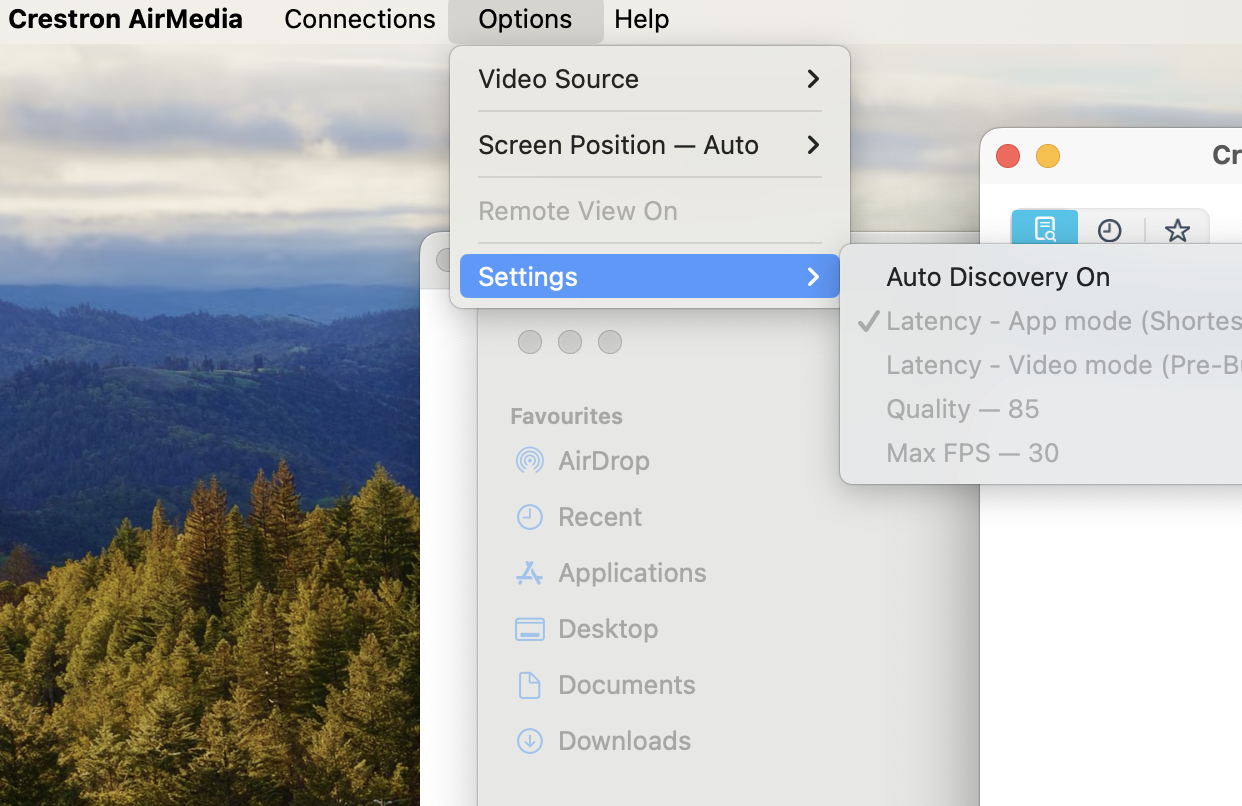Click Crestron AirMedia app menu
The image size is (1242, 806).
125,19
